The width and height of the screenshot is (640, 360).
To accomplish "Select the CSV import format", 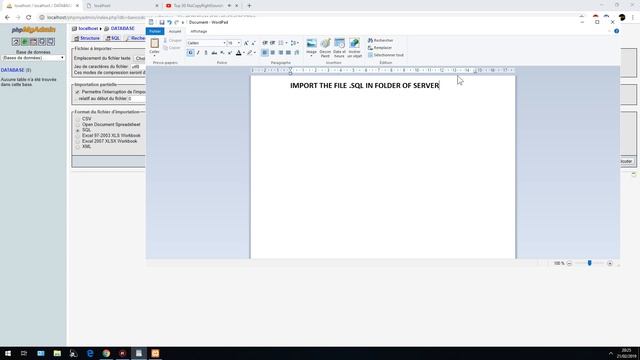I will 78,119.
